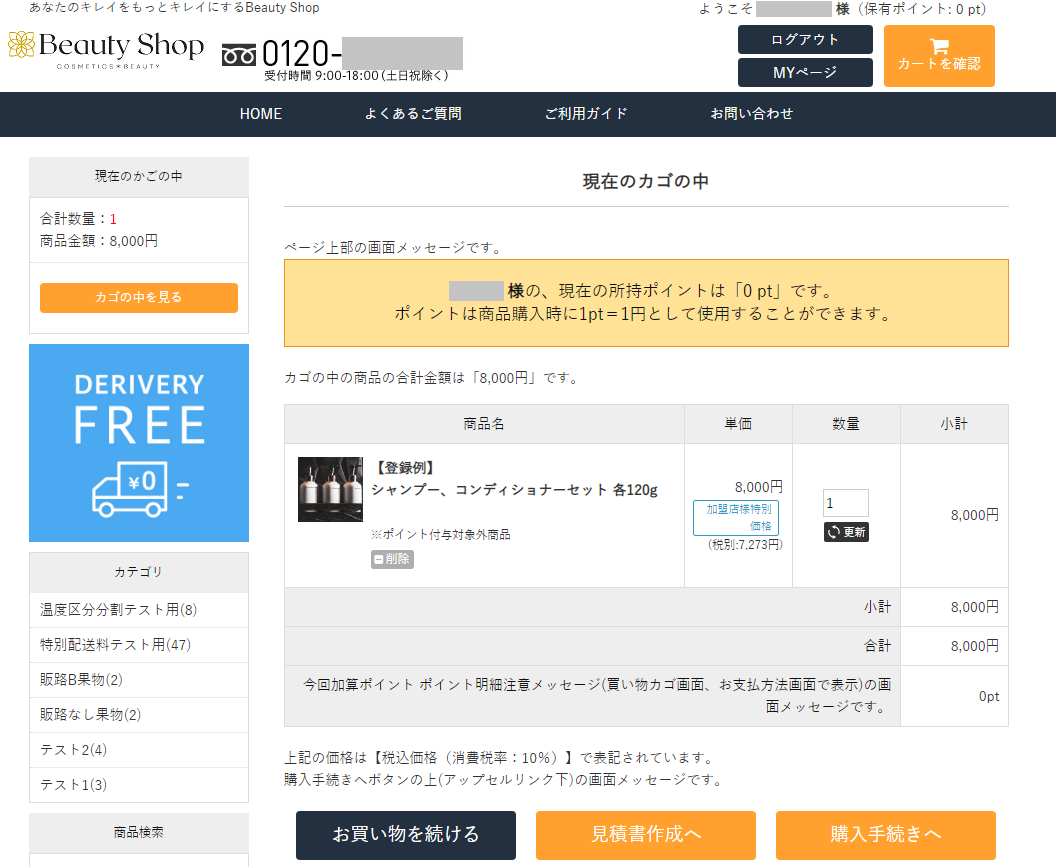Click the shampoo product thumbnail image
Screen dimensions: 1056x867
(x=330, y=489)
